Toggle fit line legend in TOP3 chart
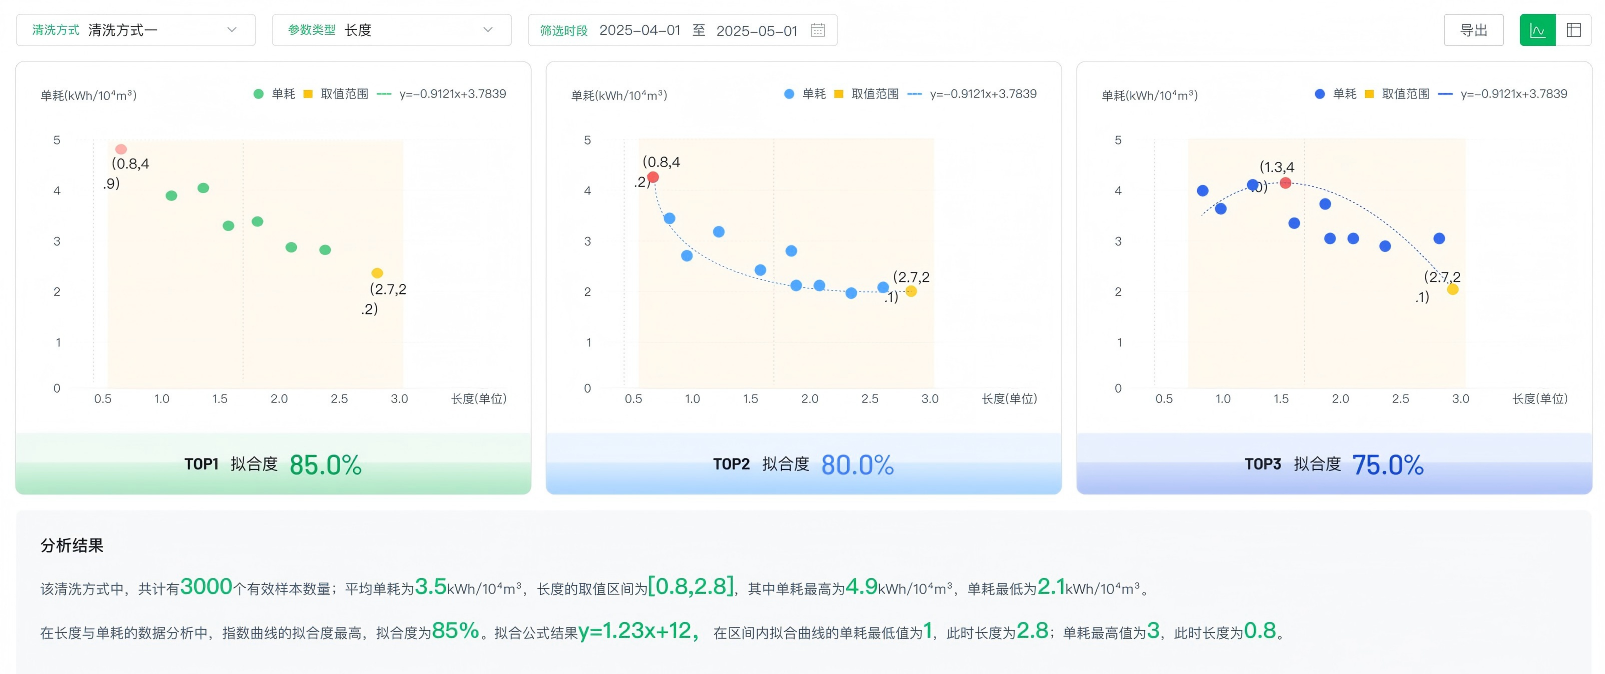1605x674 pixels. [1503, 94]
